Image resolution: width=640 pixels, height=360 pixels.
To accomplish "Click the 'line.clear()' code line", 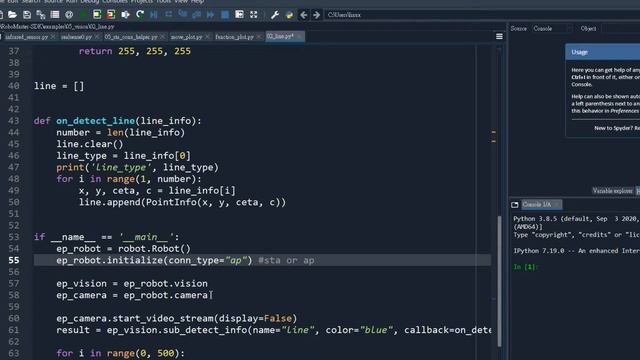I will click(89, 144).
